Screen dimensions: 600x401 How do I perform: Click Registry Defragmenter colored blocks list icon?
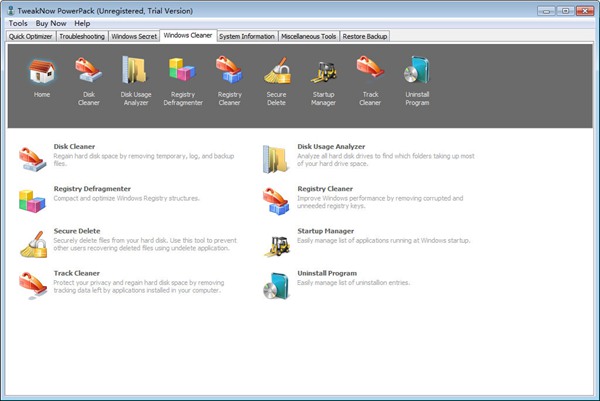coord(32,201)
